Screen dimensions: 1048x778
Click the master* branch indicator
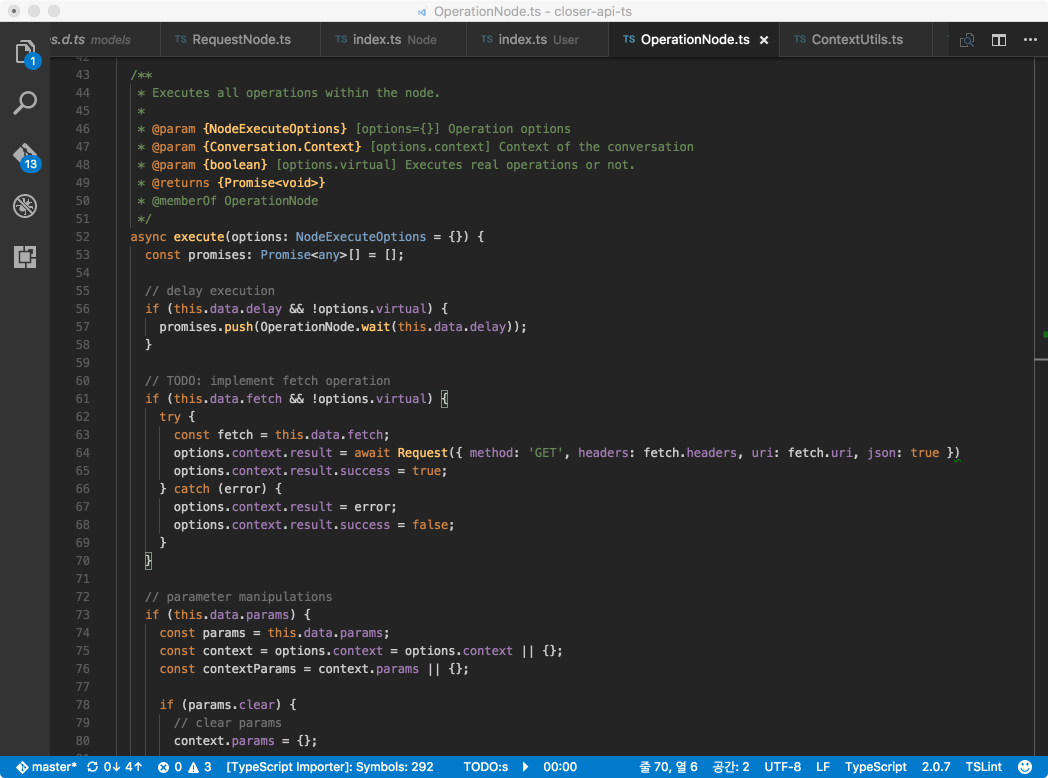click(47, 766)
